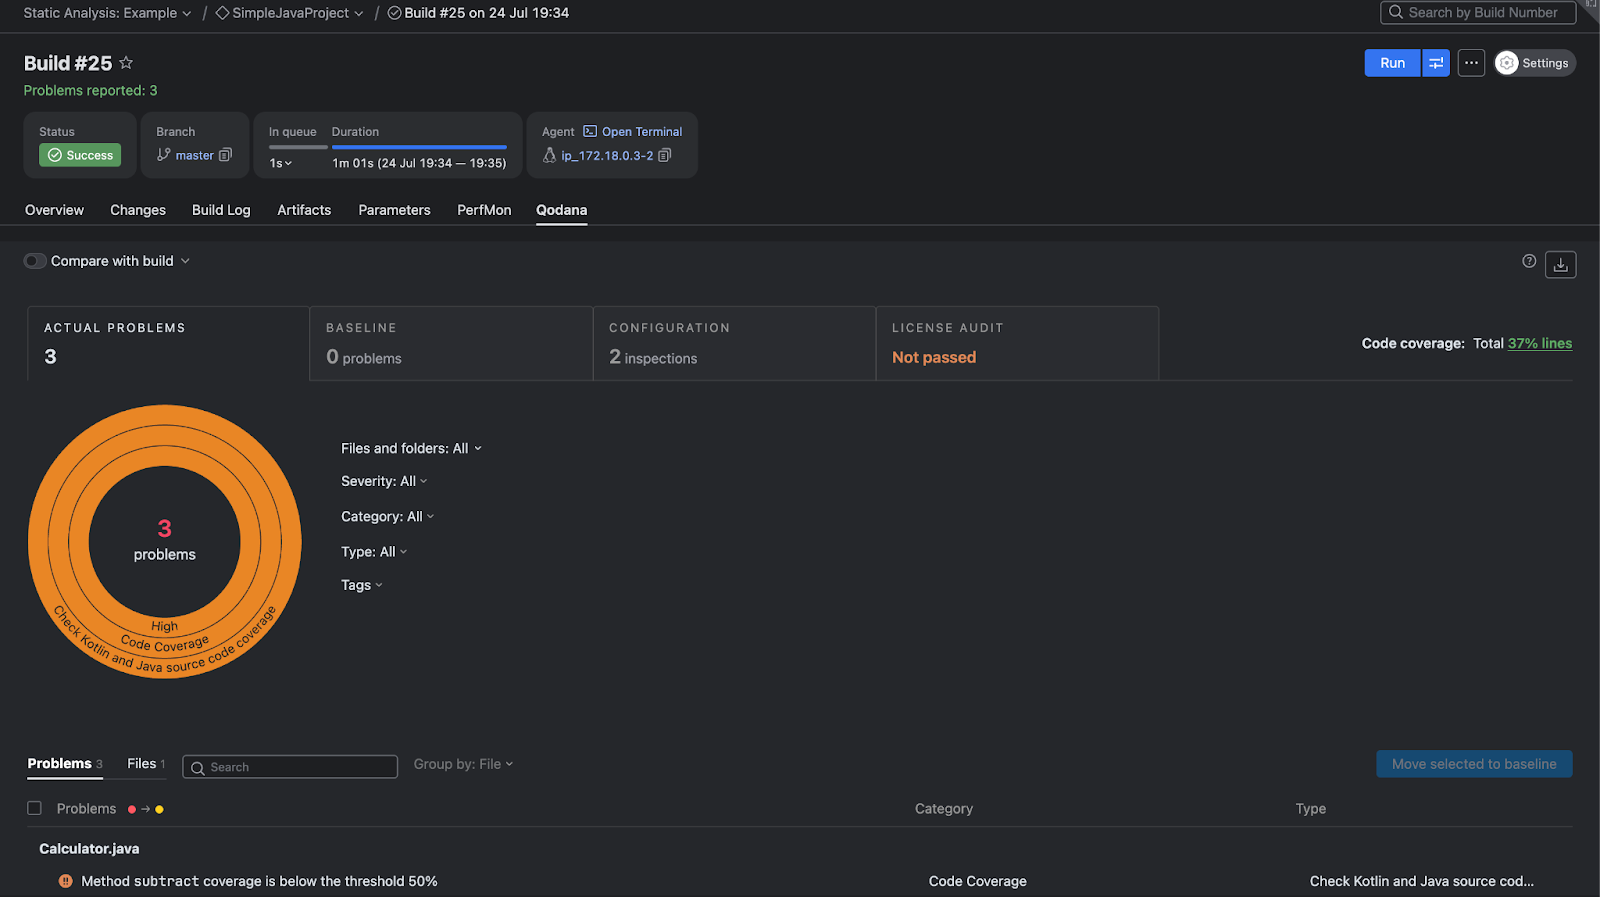Image resolution: width=1600 pixels, height=897 pixels.
Task: Expand the Files and folders filter
Action: pos(411,448)
